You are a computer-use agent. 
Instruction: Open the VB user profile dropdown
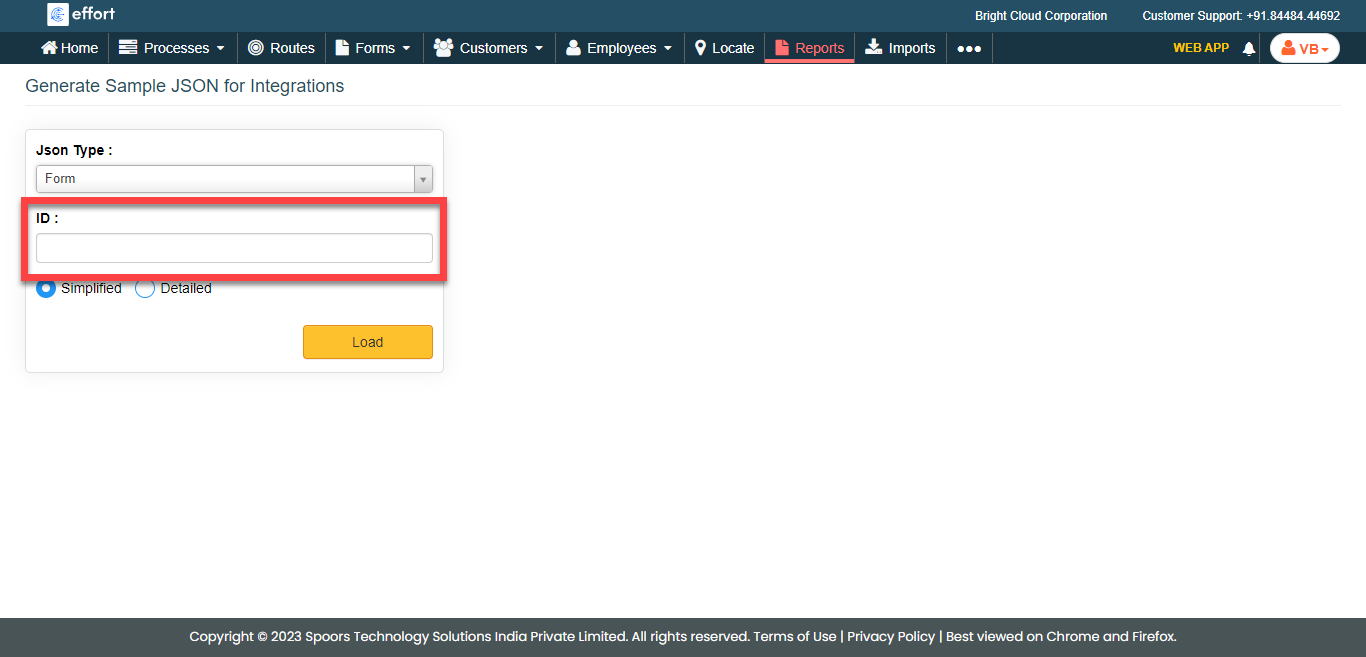(x=1304, y=48)
